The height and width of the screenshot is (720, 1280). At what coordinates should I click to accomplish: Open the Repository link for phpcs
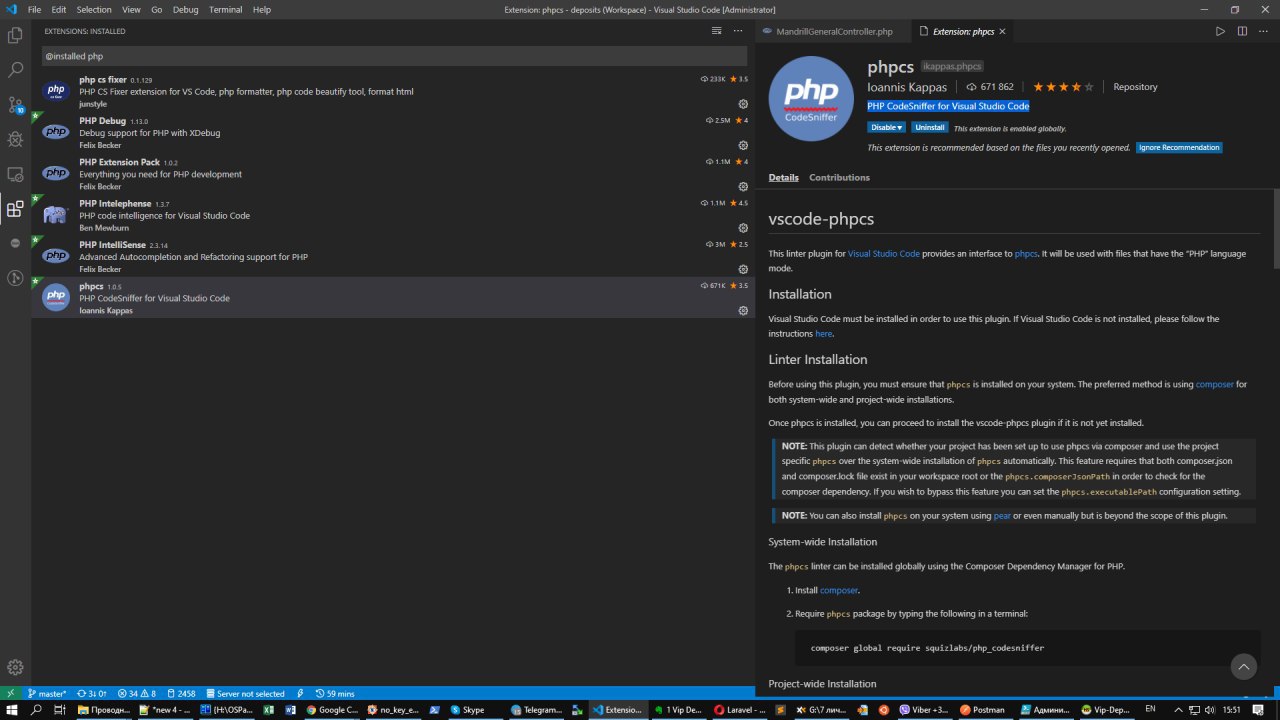[x=1135, y=87]
